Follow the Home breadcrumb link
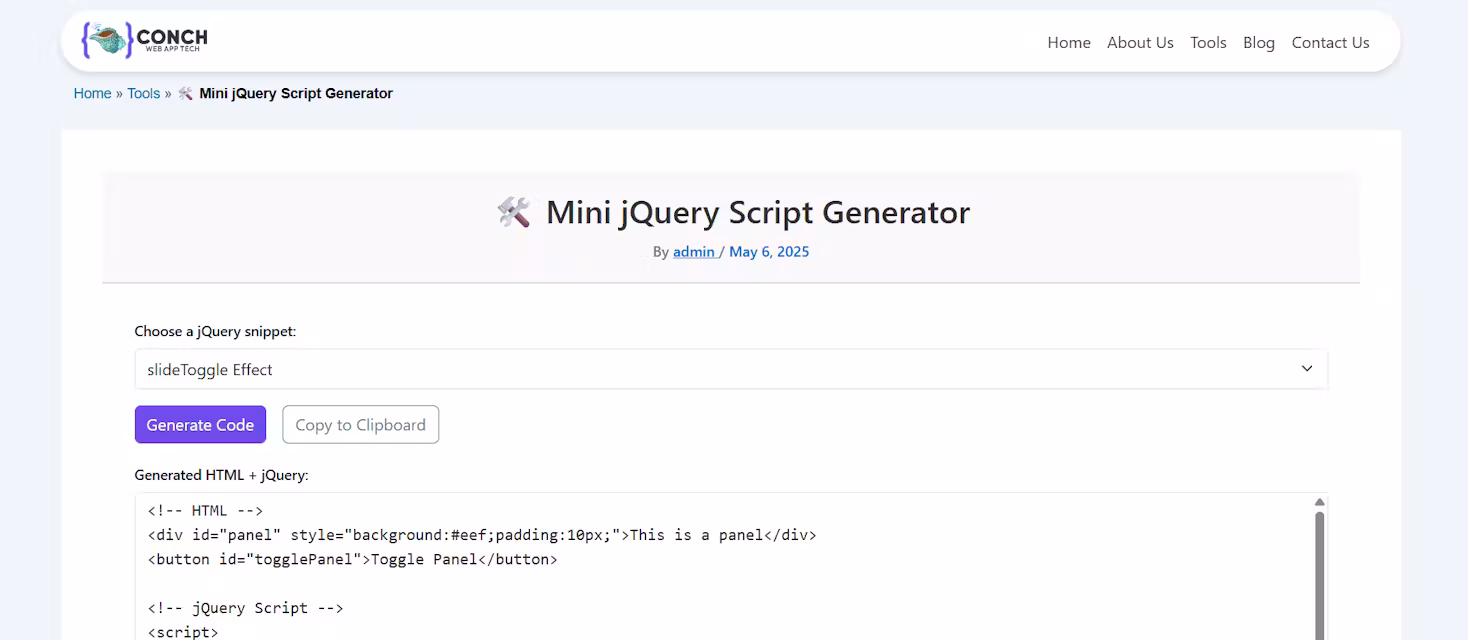 (x=92, y=92)
